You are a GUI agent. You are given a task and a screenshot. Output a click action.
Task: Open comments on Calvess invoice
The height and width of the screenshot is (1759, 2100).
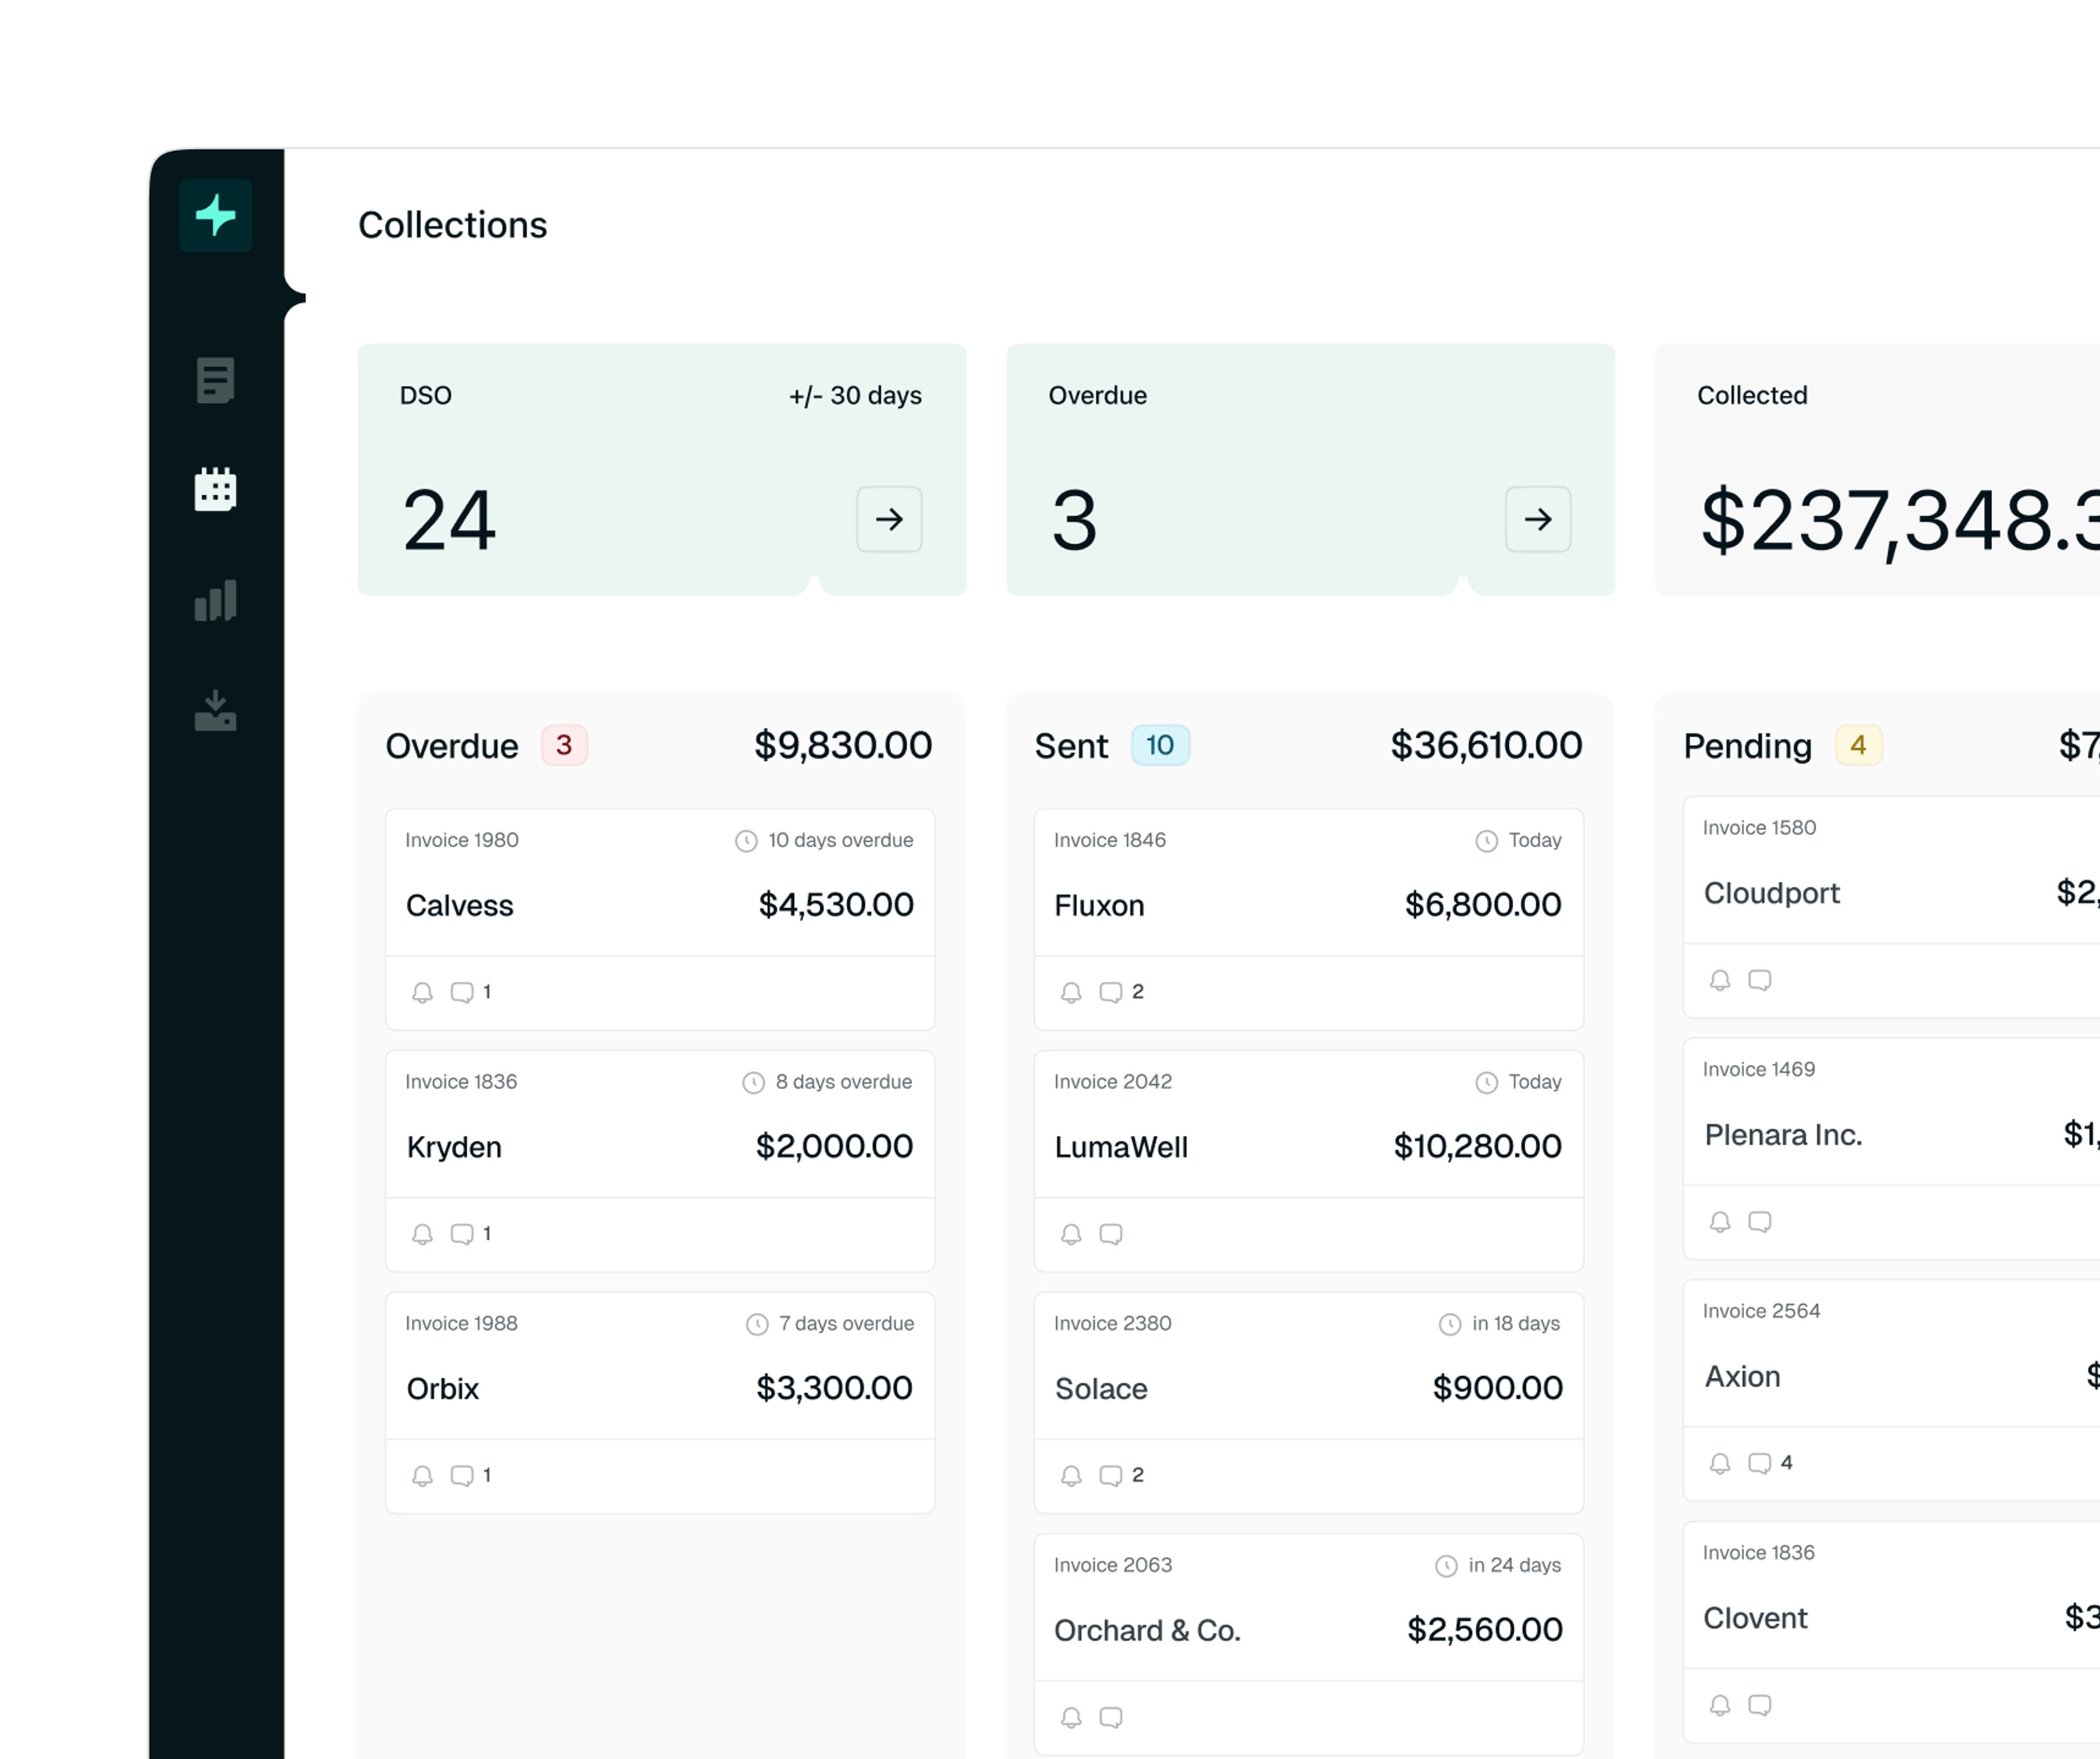462,992
